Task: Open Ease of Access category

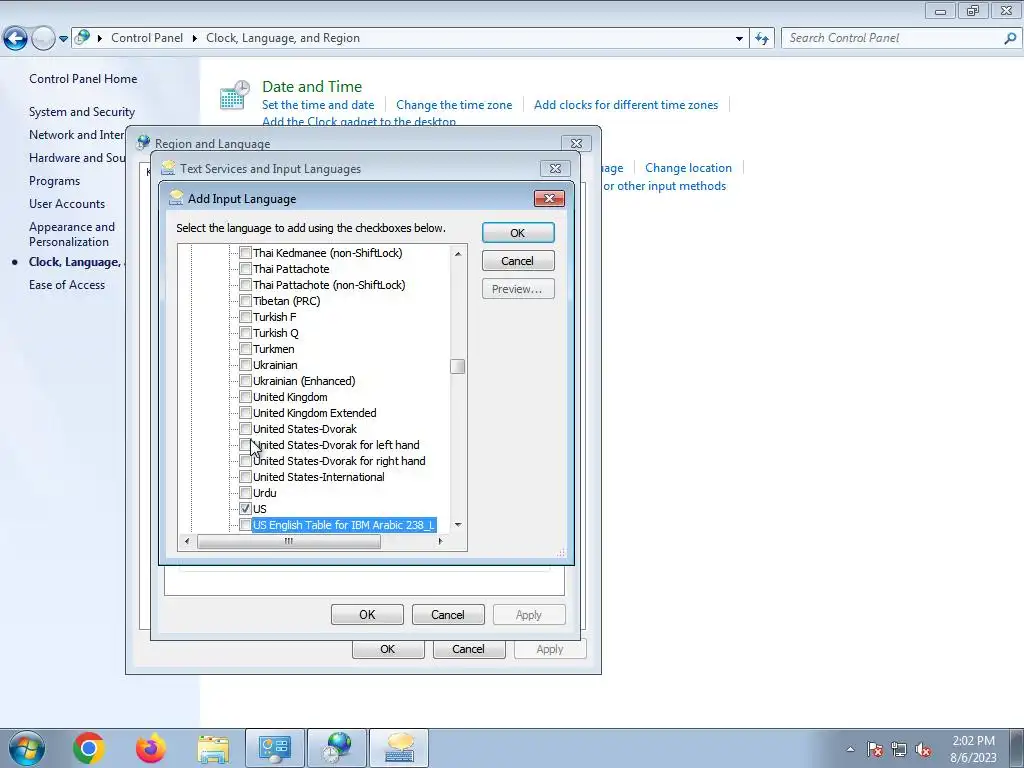Action: pyautogui.click(x=67, y=285)
